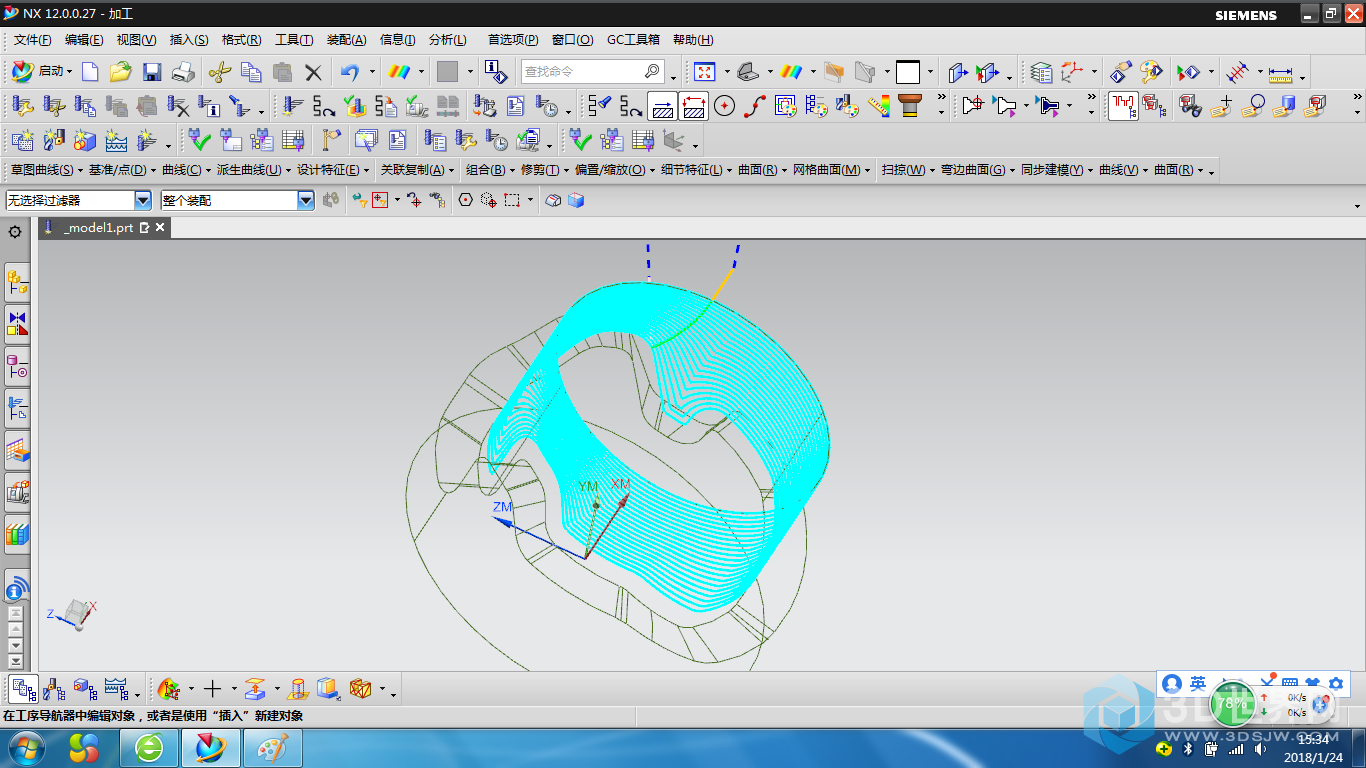Open the 整个装配 scope dropdown

click(x=306, y=200)
